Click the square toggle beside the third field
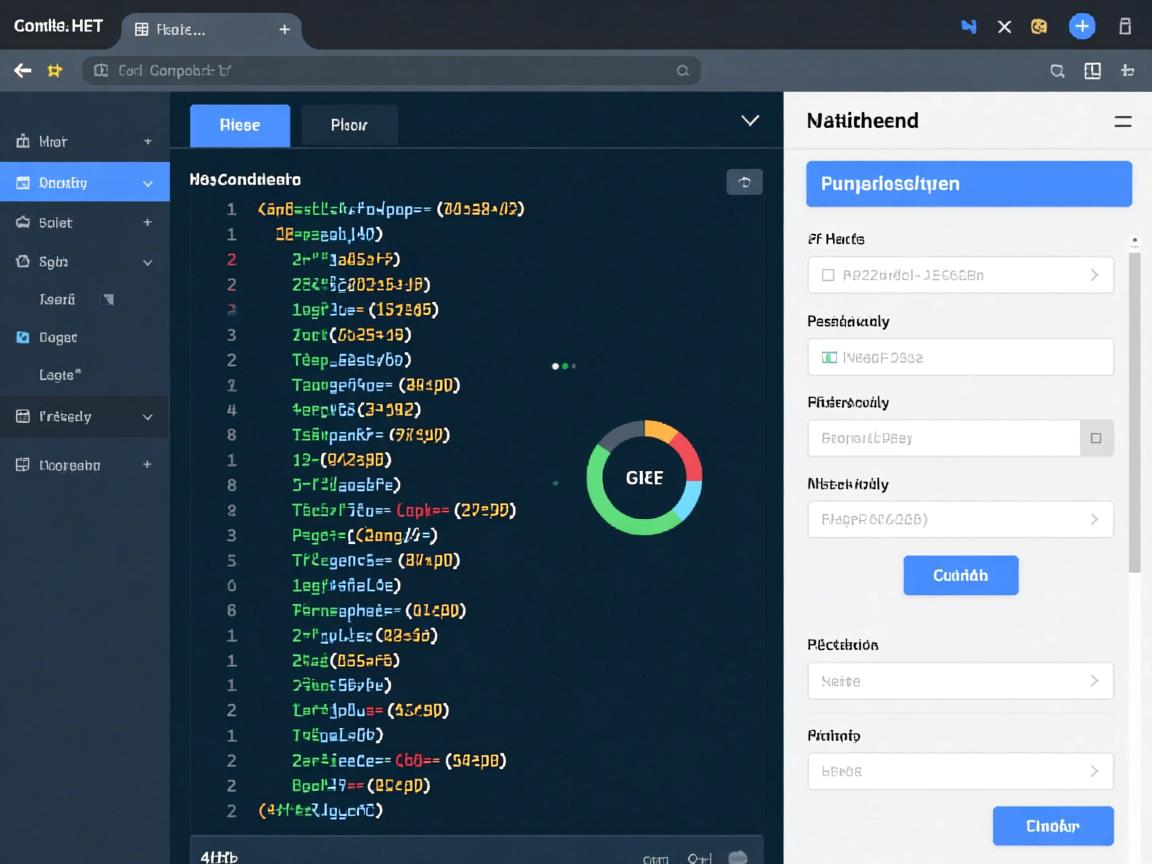This screenshot has width=1152, height=864. [1096, 438]
